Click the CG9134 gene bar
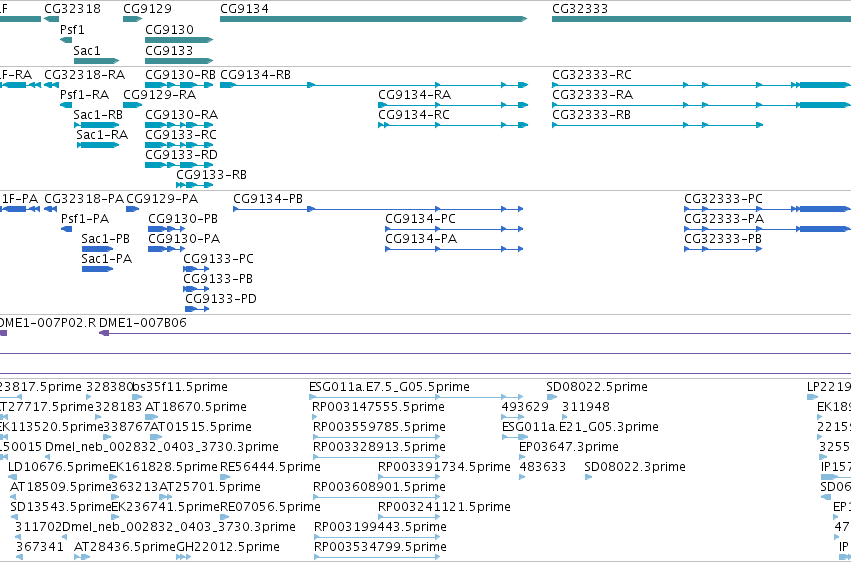 click(373, 19)
